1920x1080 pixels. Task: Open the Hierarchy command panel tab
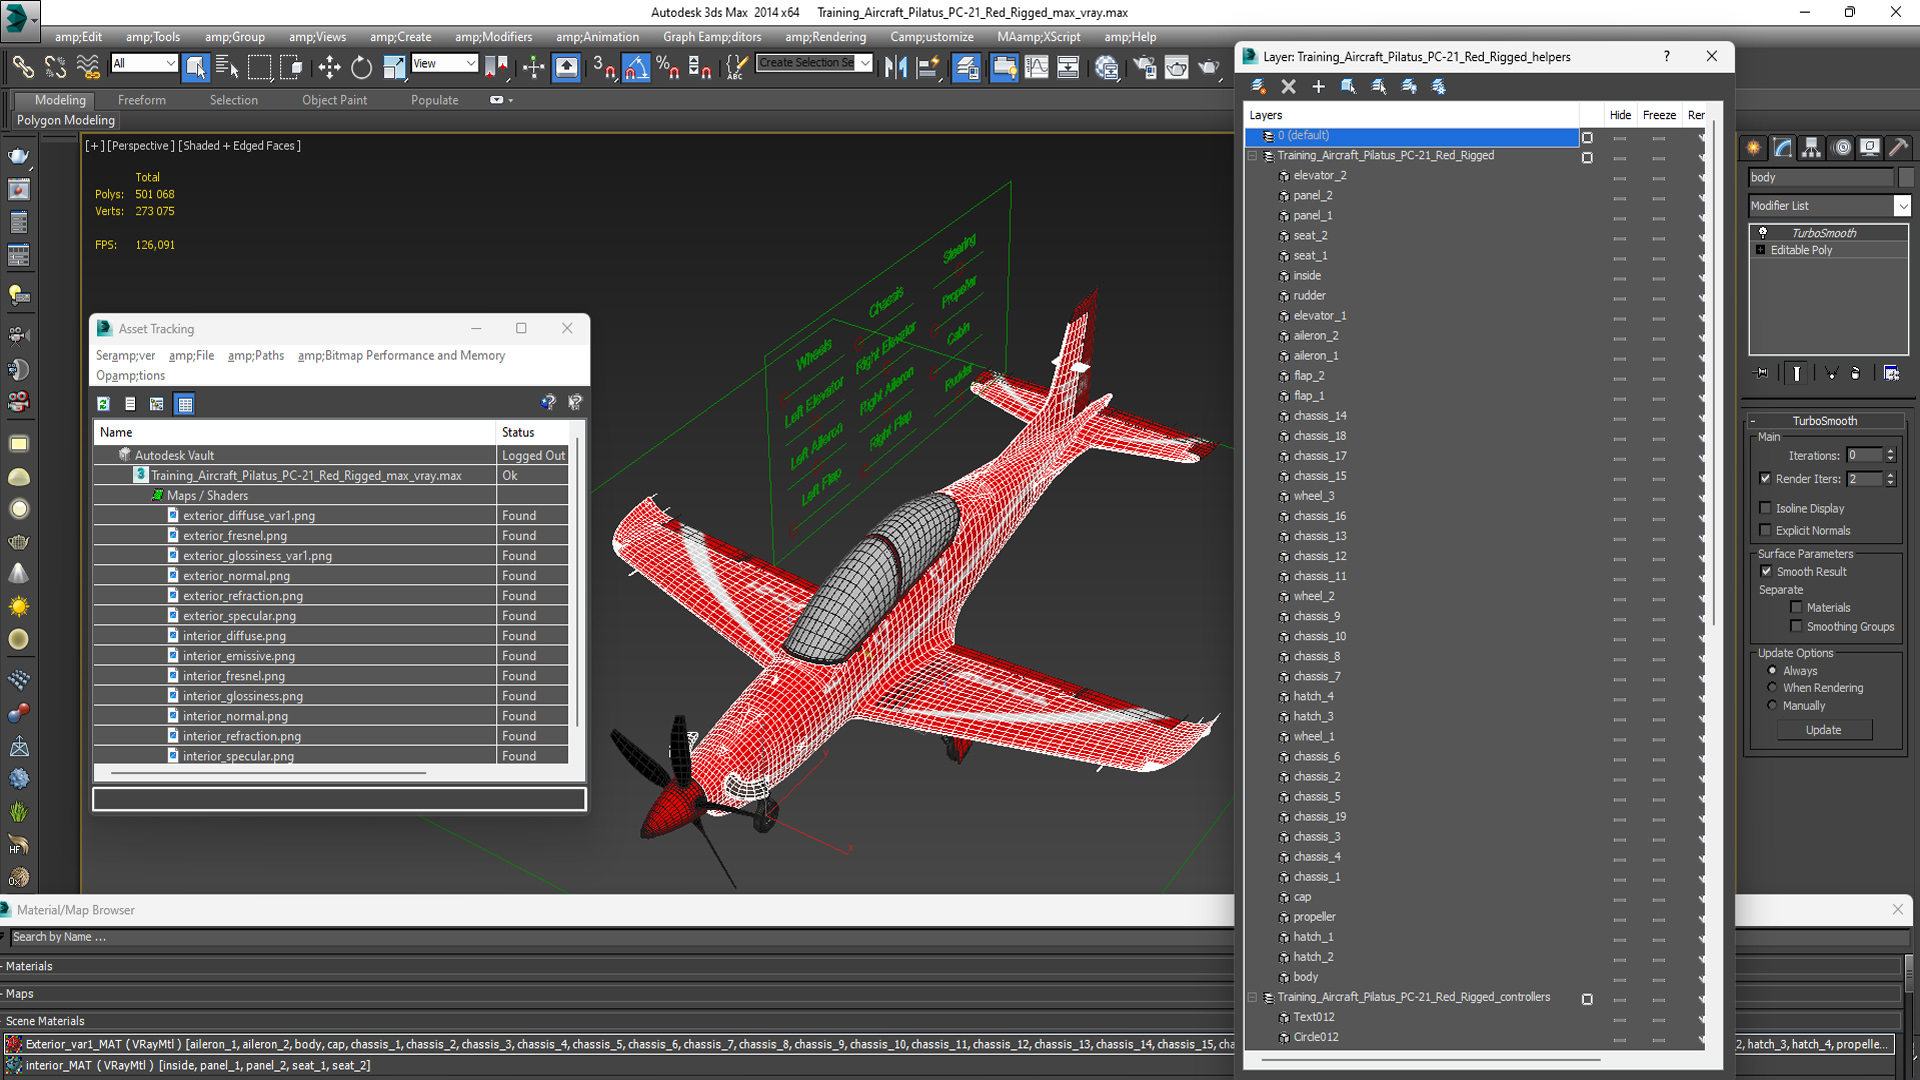pyautogui.click(x=1811, y=148)
